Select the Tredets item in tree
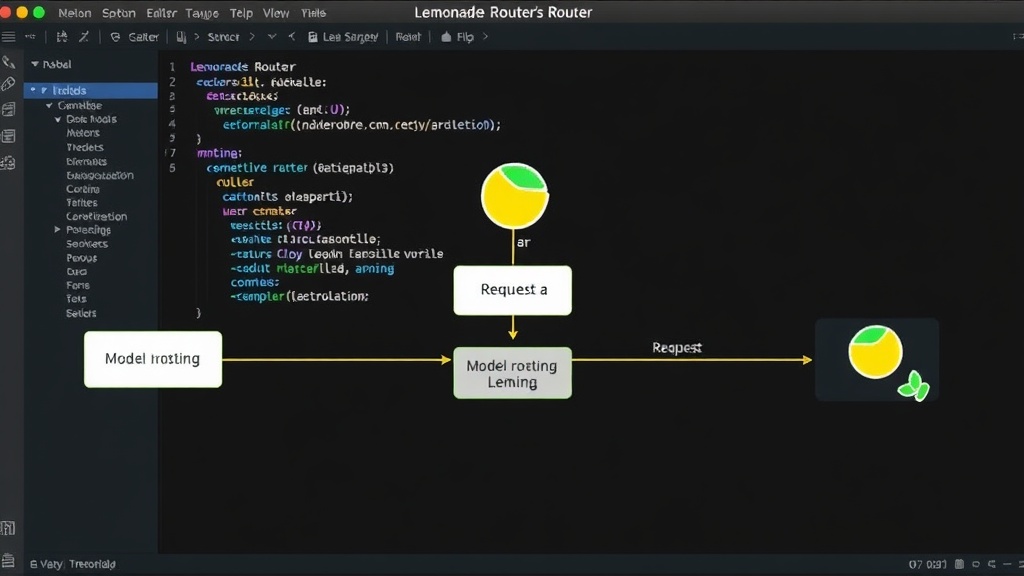 85,148
